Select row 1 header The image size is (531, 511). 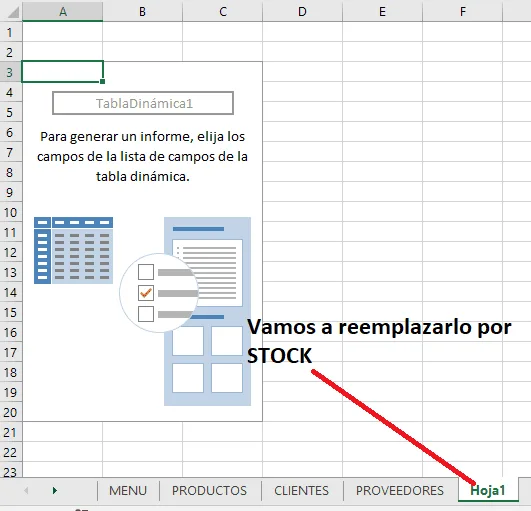click(x=10, y=32)
